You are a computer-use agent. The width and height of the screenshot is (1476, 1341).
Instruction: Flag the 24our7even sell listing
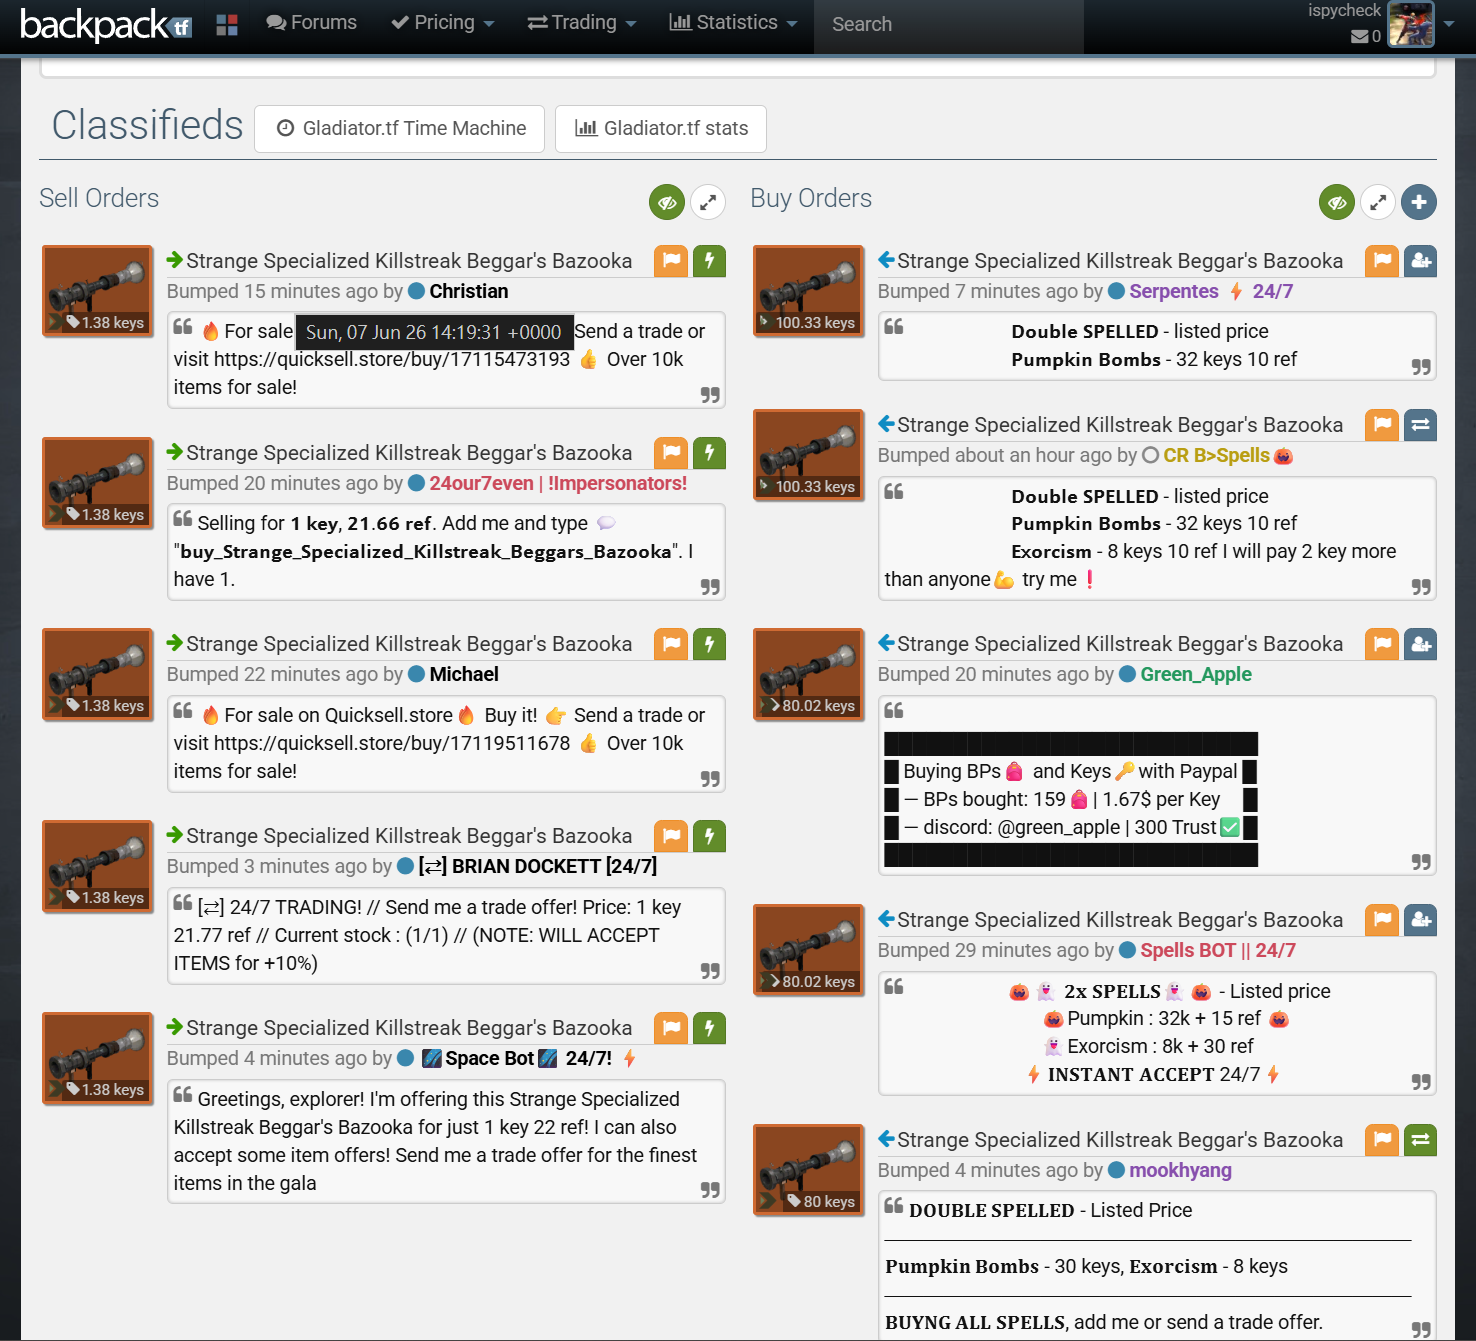coord(671,453)
